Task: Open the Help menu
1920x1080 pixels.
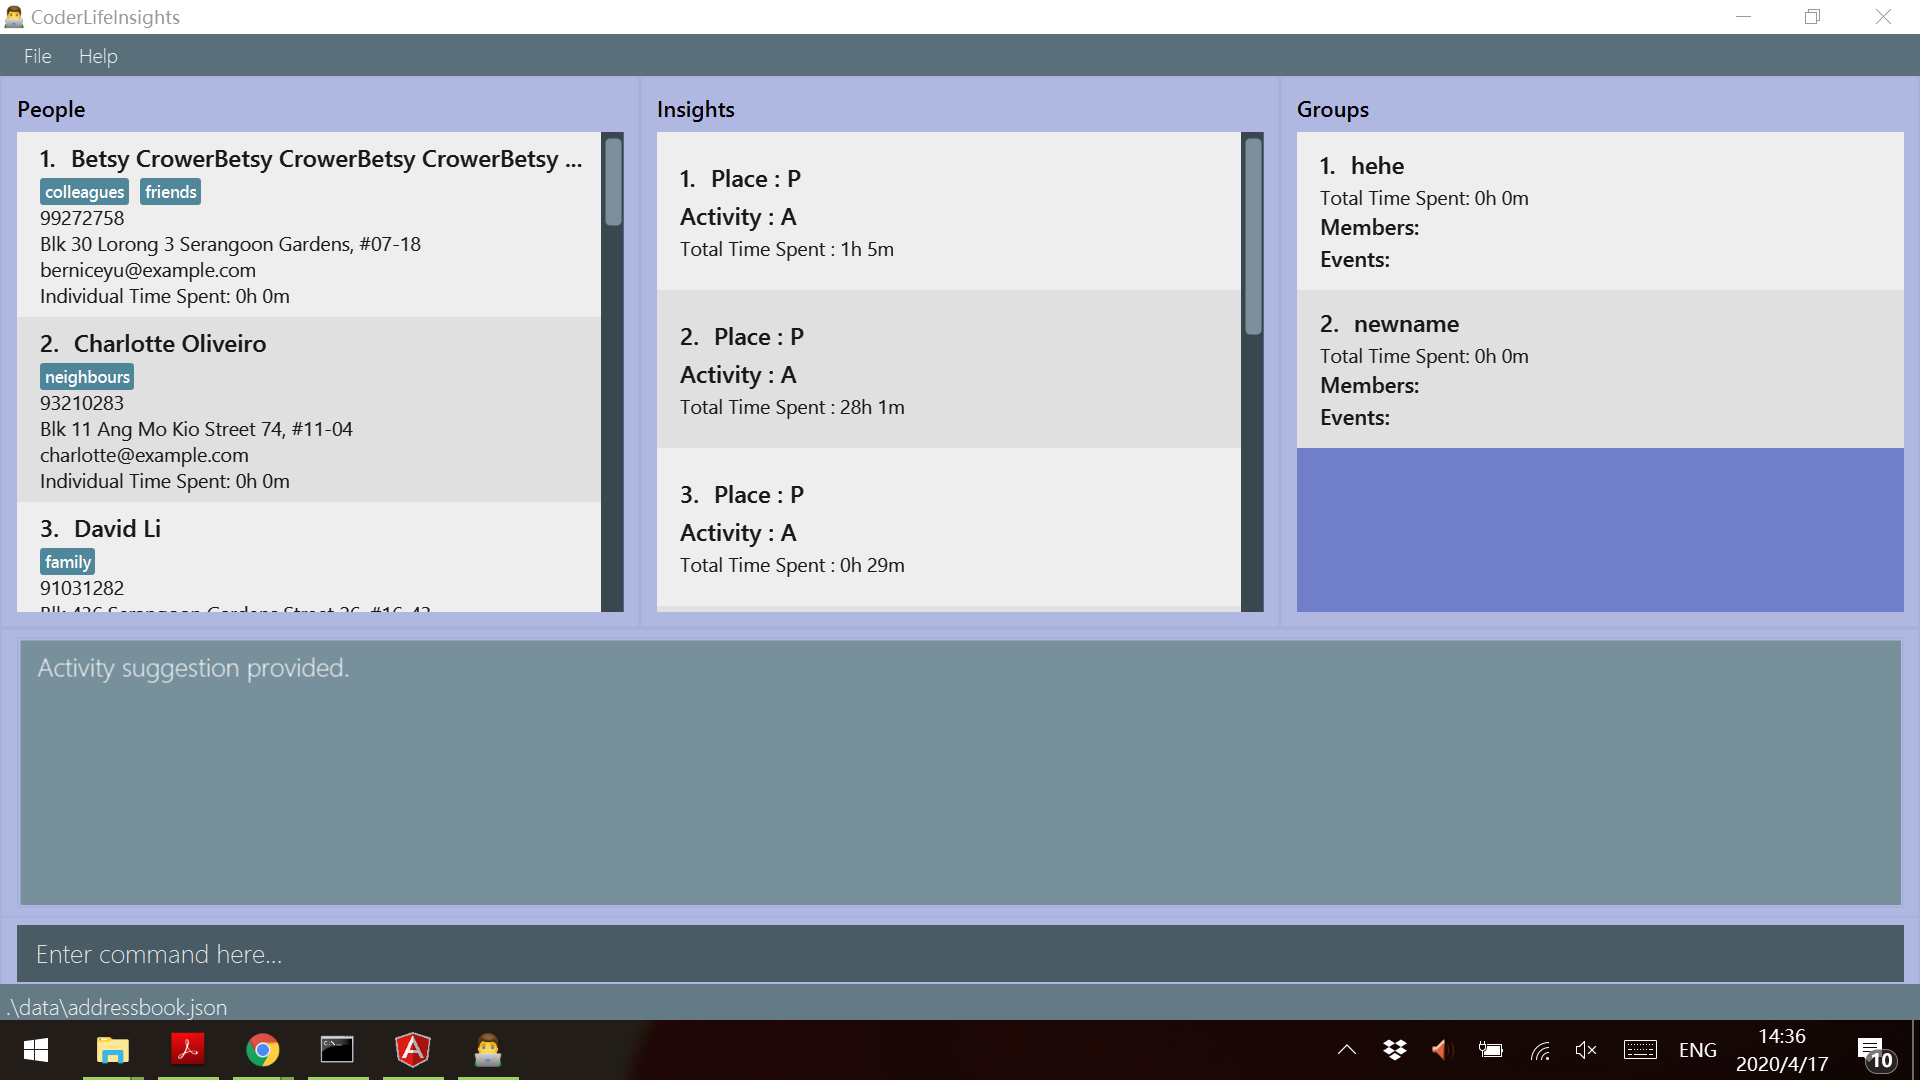Action: point(98,56)
